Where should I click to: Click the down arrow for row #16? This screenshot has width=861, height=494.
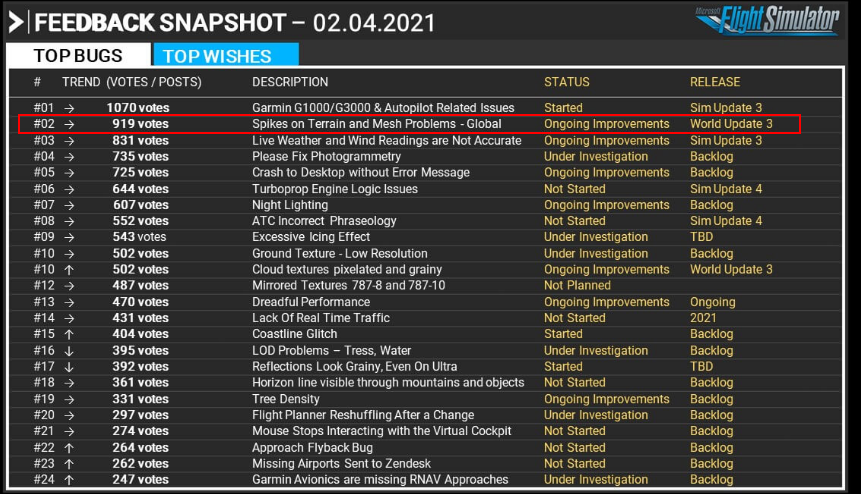(x=69, y=351)
